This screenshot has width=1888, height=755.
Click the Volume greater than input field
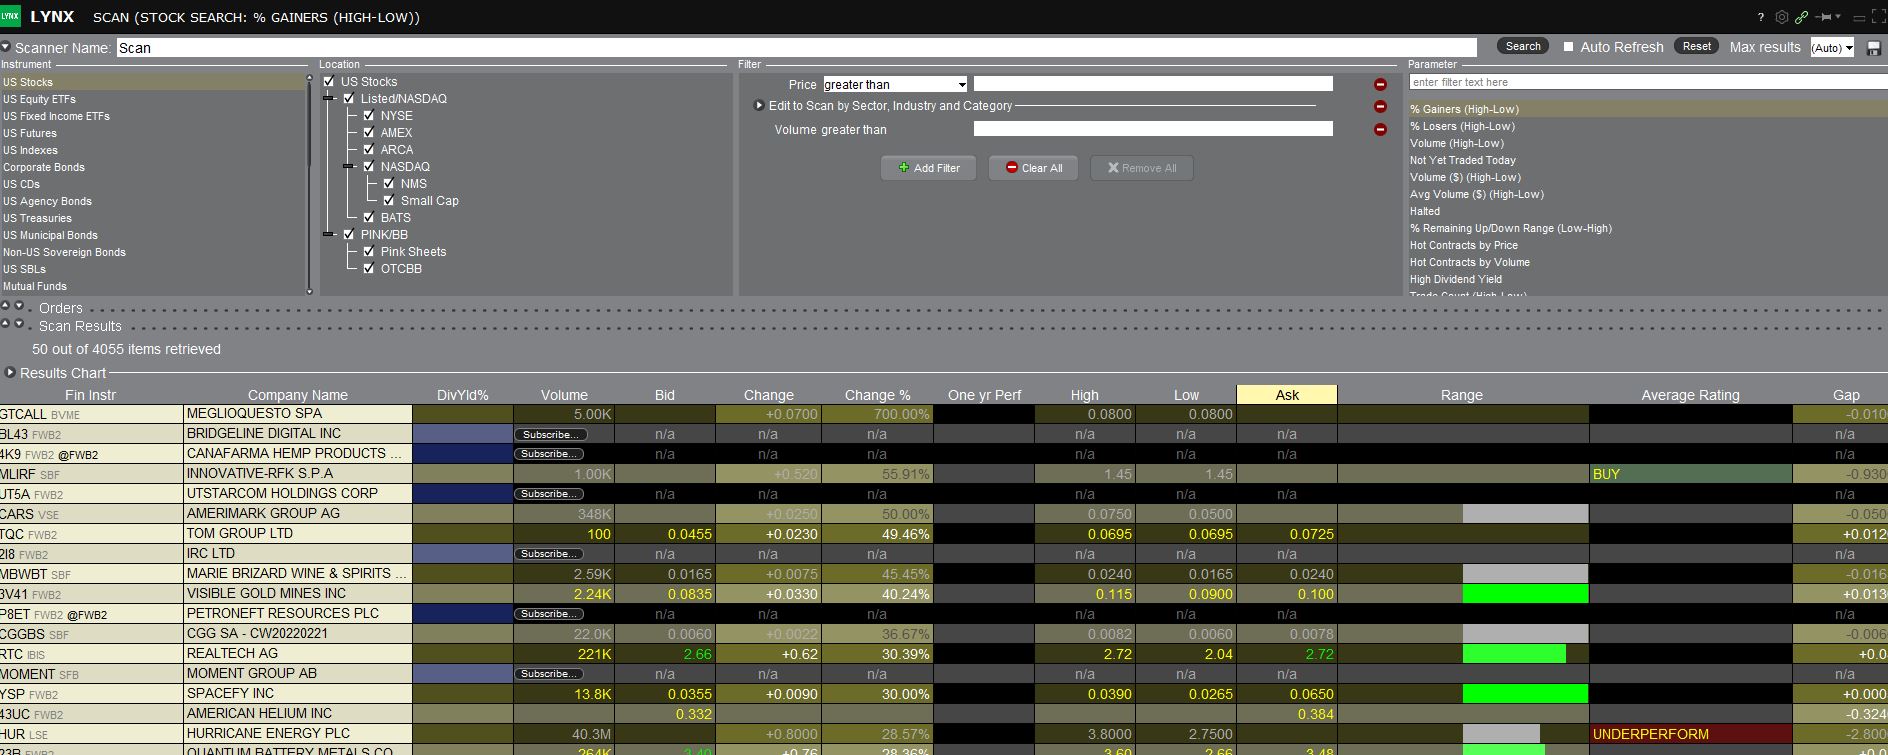1153,129
